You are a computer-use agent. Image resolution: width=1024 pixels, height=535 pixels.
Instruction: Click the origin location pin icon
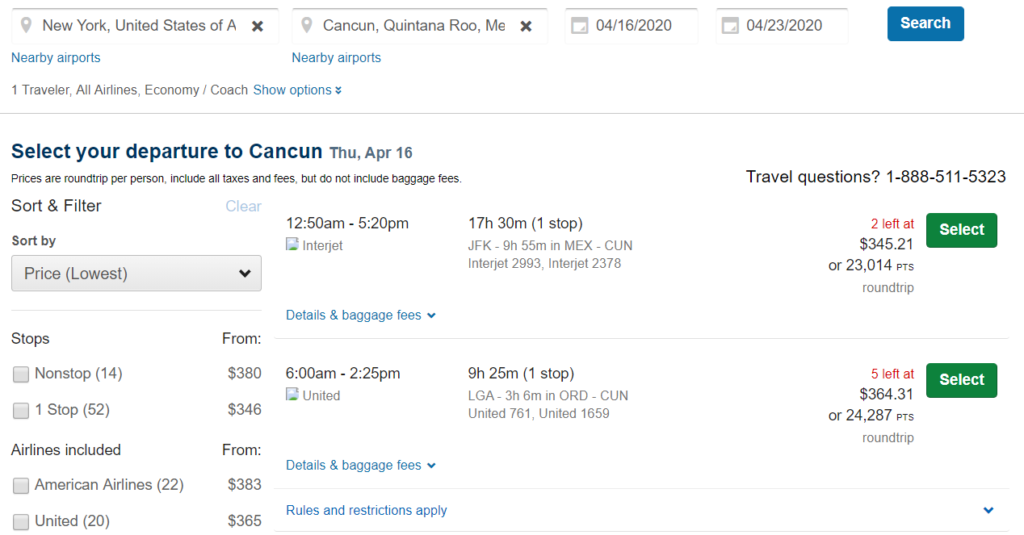(27, 26)
